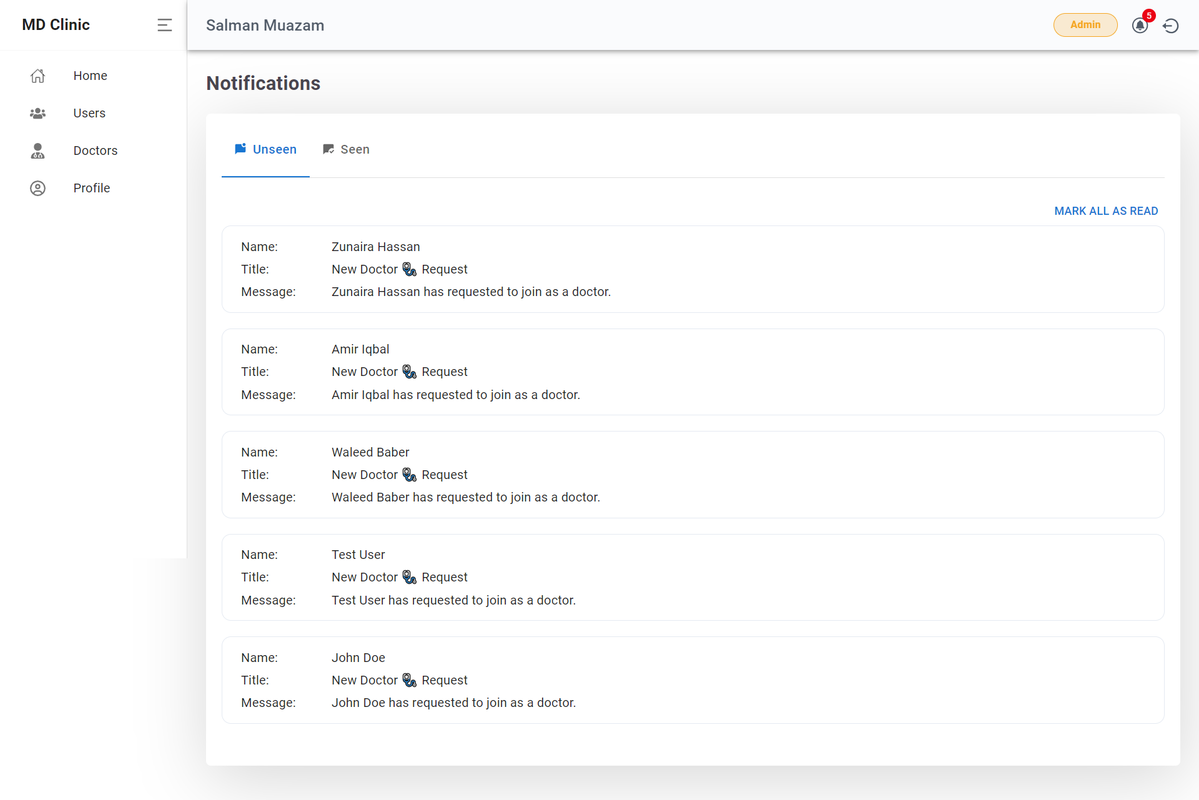This screenshot has height=800, width=1199.
Task: Click the Profile circle icon
Action: (37, 188)
